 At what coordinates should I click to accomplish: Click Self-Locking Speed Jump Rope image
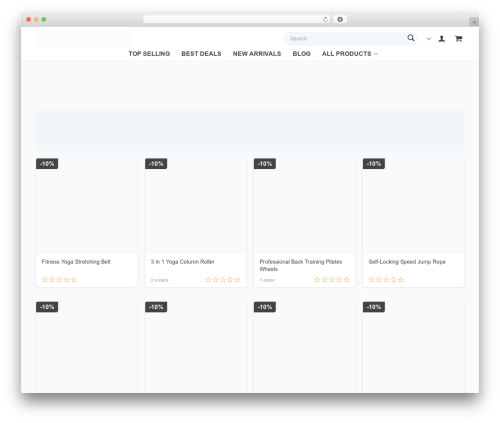coord(413,206)
